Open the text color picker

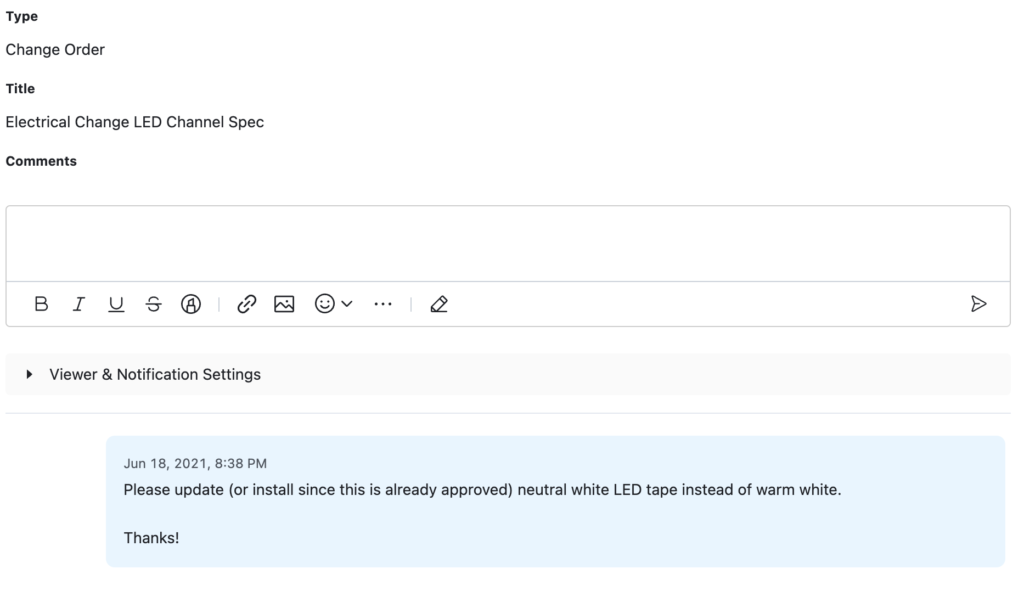tap(191, 304)
